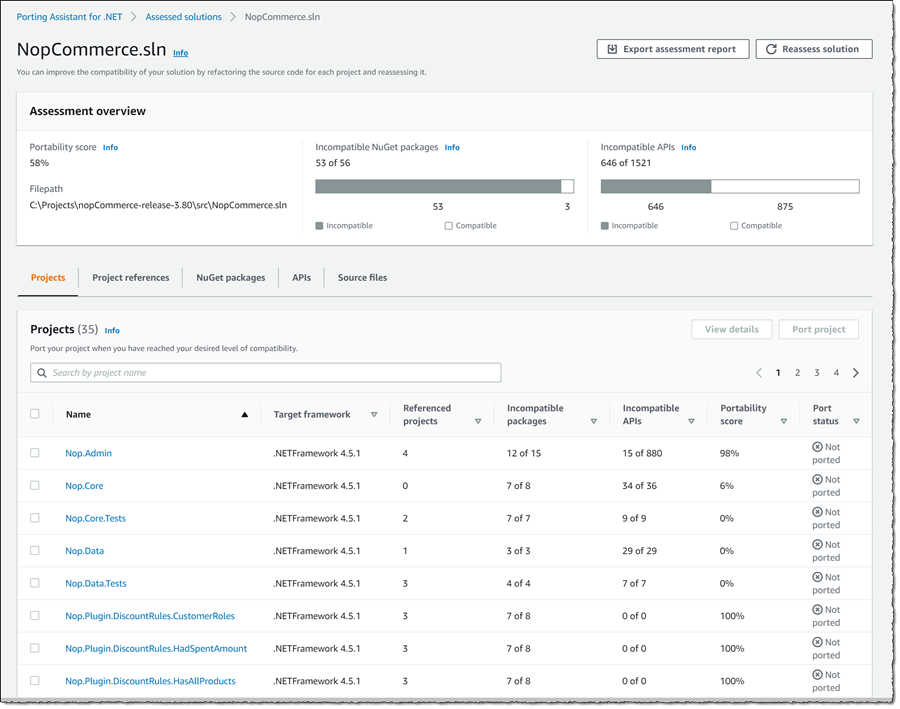Click Not ported status icon for Nop.Data
This screenshot has width=900, height=709.
tap(817, 544)
